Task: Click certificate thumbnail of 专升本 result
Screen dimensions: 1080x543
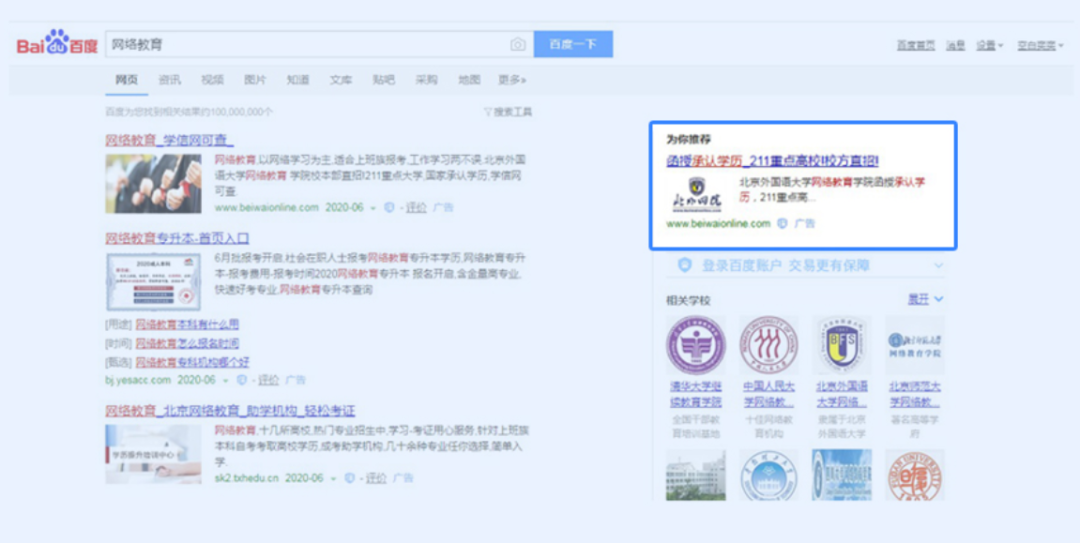Action: coord(154,282)
